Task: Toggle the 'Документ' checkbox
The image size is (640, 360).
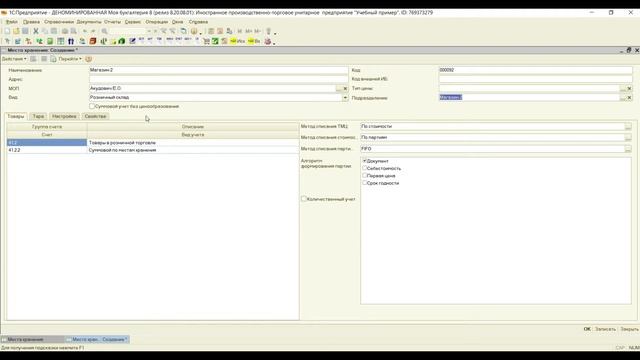Action: pos(364,161)
